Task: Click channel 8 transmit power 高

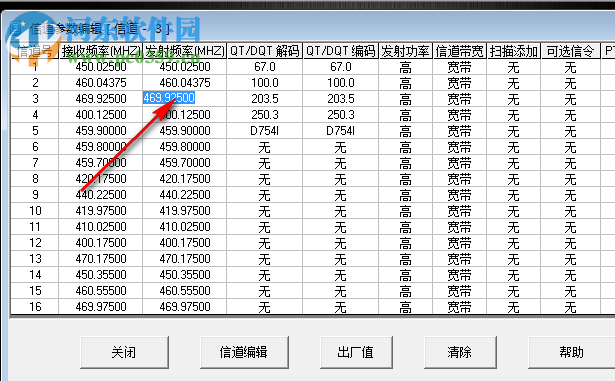Action: tap(406, 179)
